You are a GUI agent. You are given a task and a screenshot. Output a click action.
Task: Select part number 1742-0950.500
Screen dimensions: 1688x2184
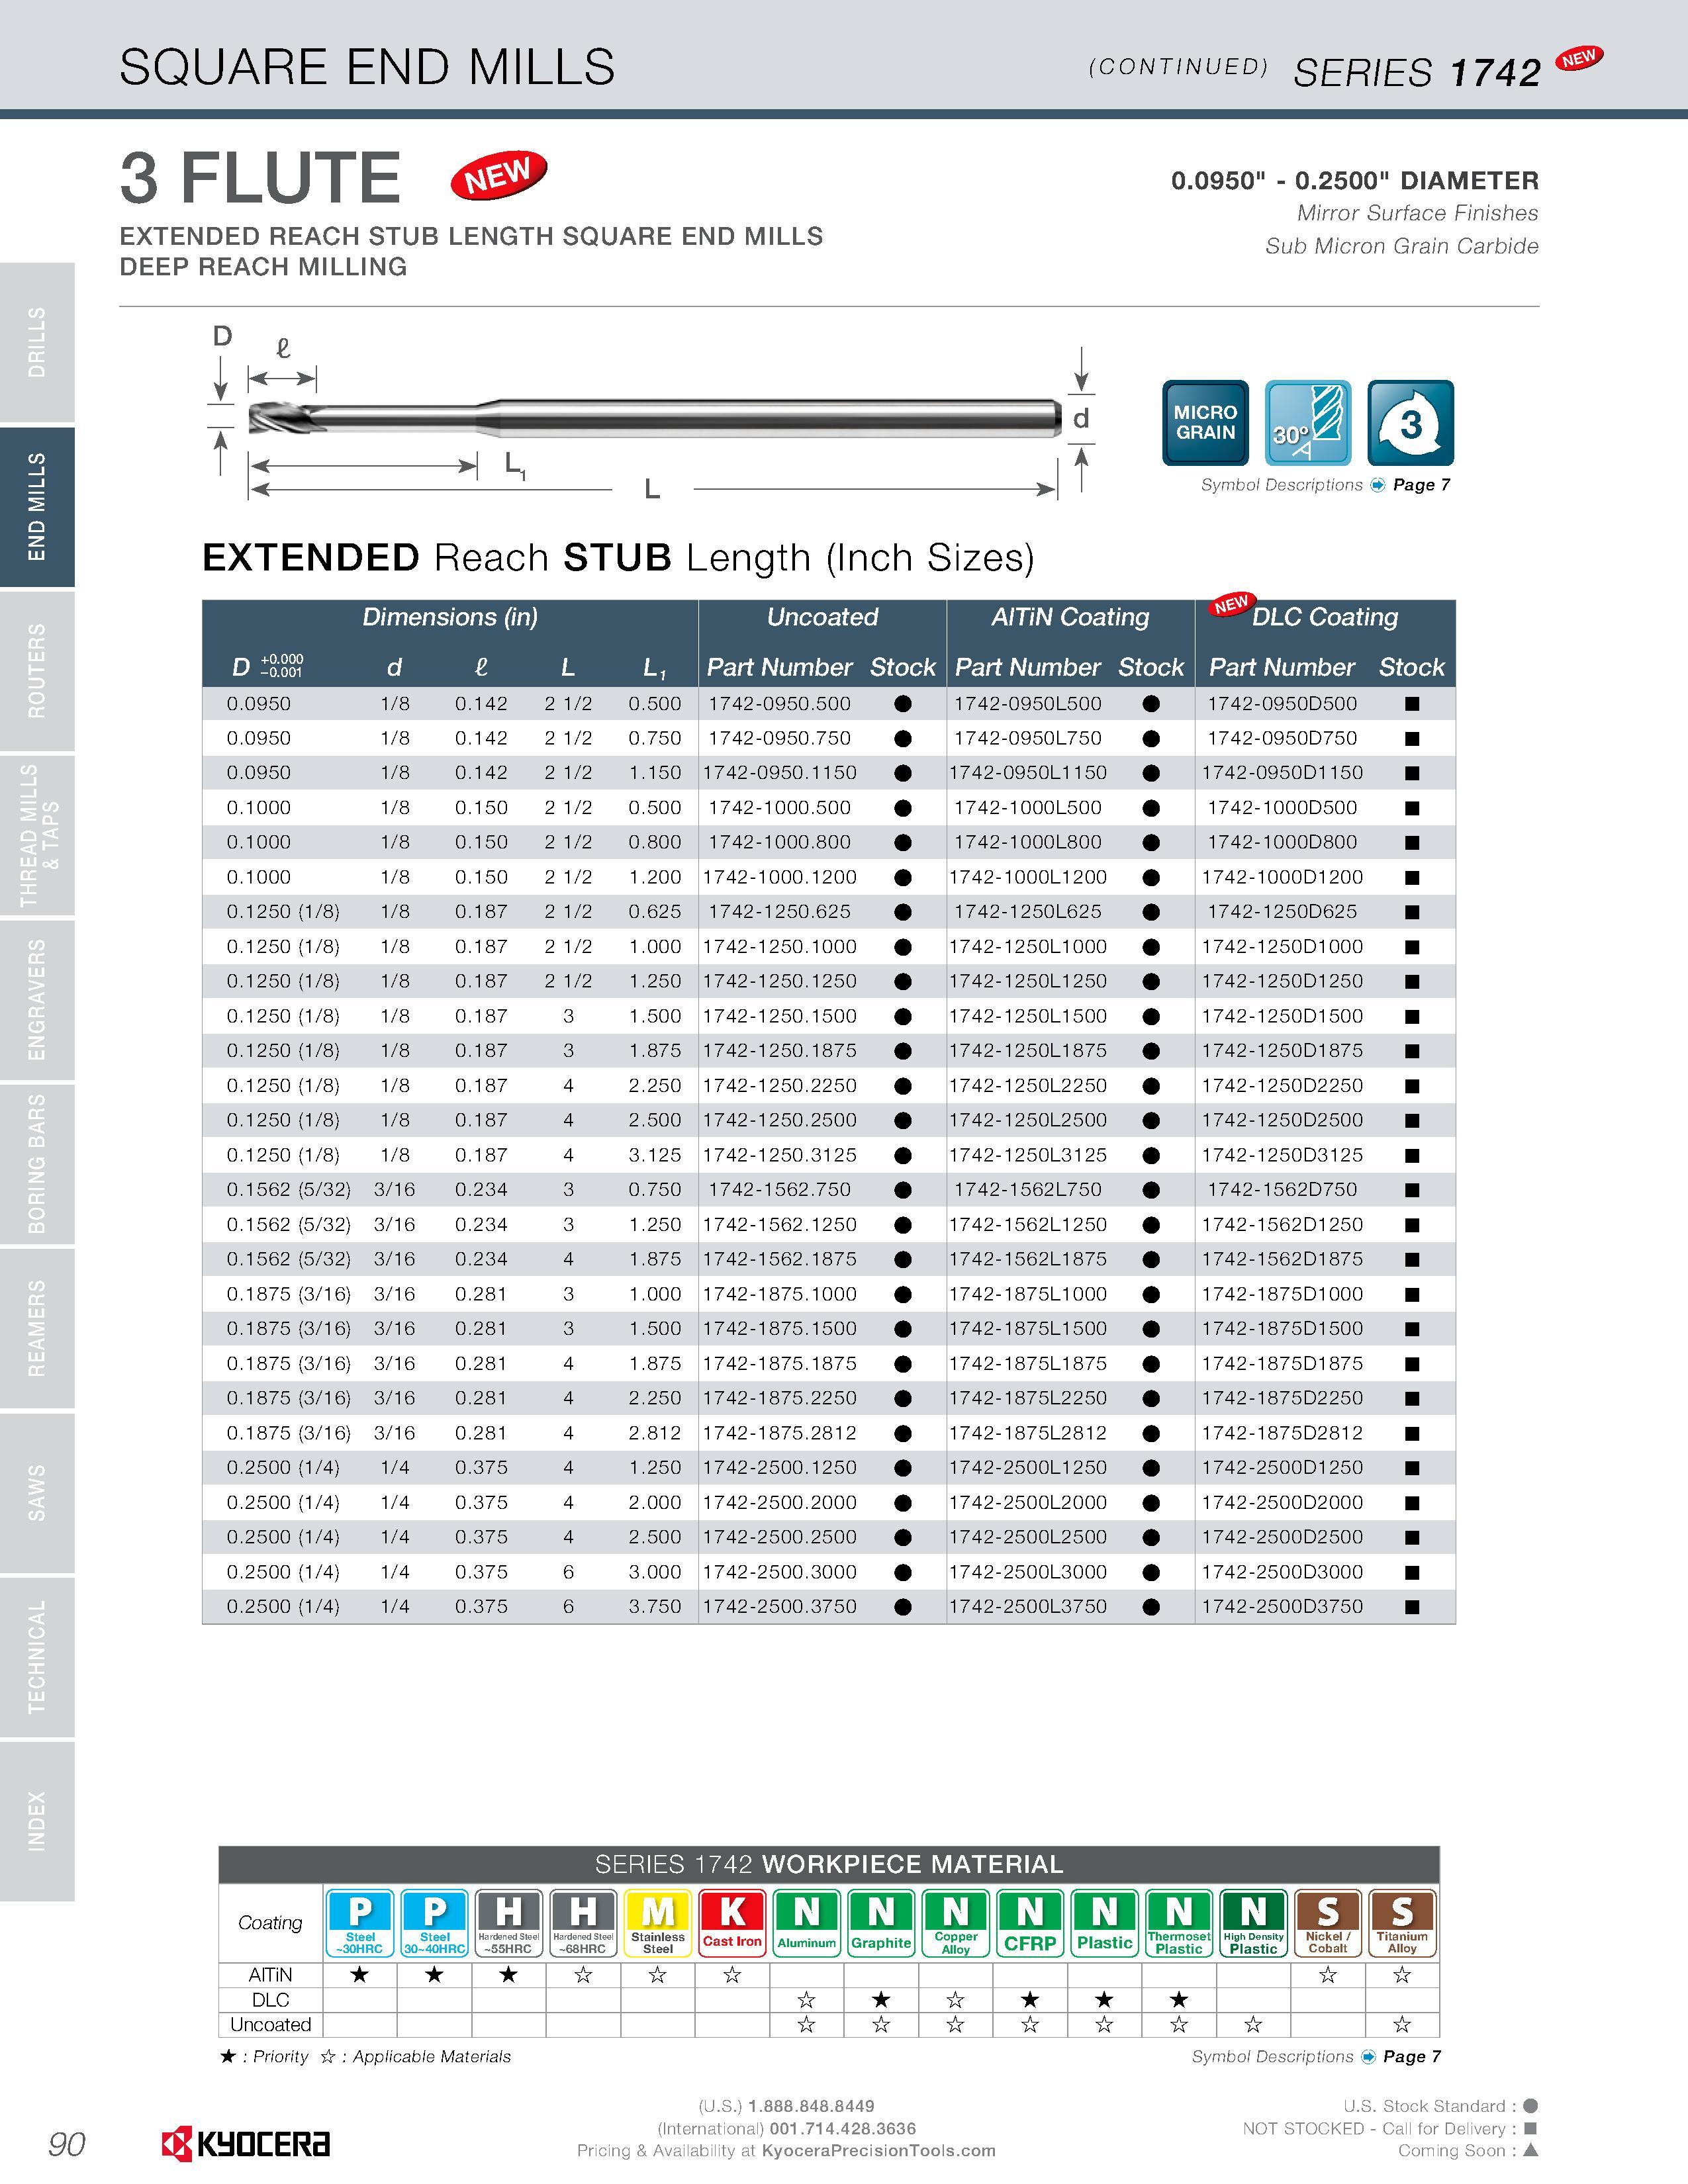tap(780, 704)
